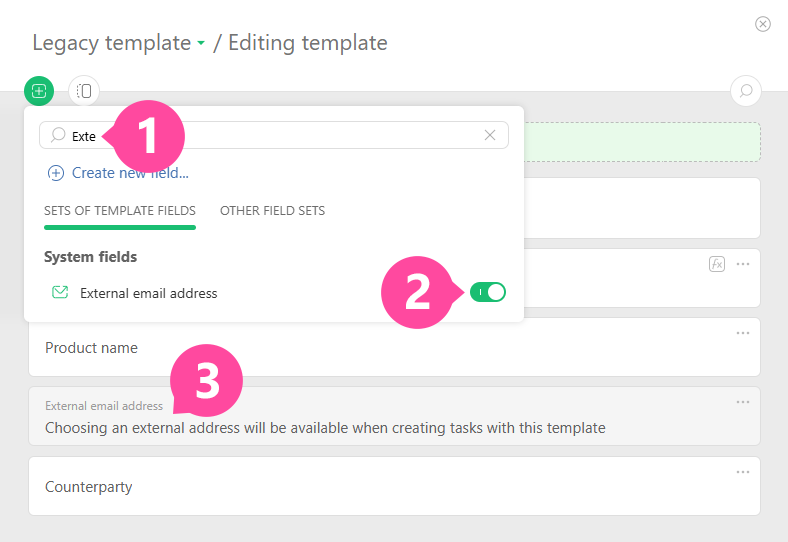Expand the Legacy template dropdown arrow

[x=201, y=44]
